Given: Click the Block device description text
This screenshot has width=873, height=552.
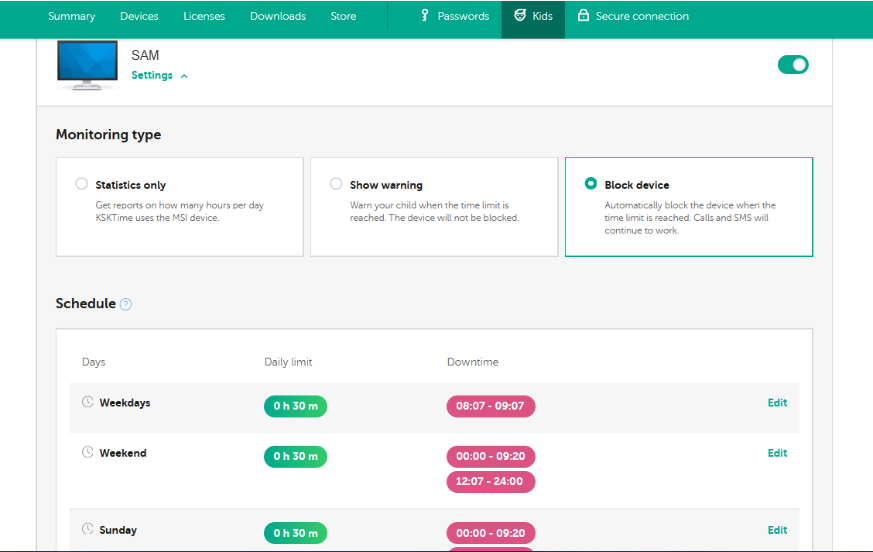Looking at the screenshot, I should click(690, 218).
